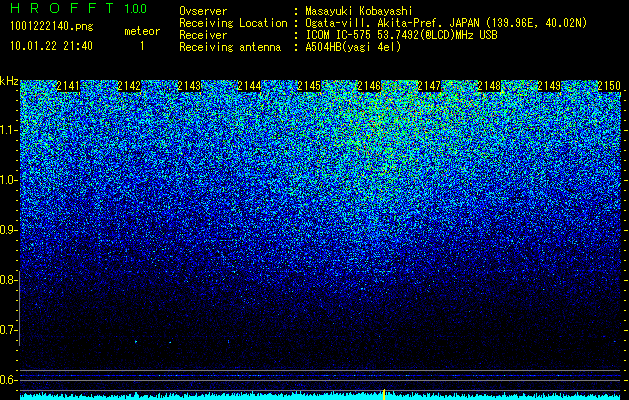Select the file name 1001222140.png
The width and height of the screenshot is (629, 400).
point(52,27)
